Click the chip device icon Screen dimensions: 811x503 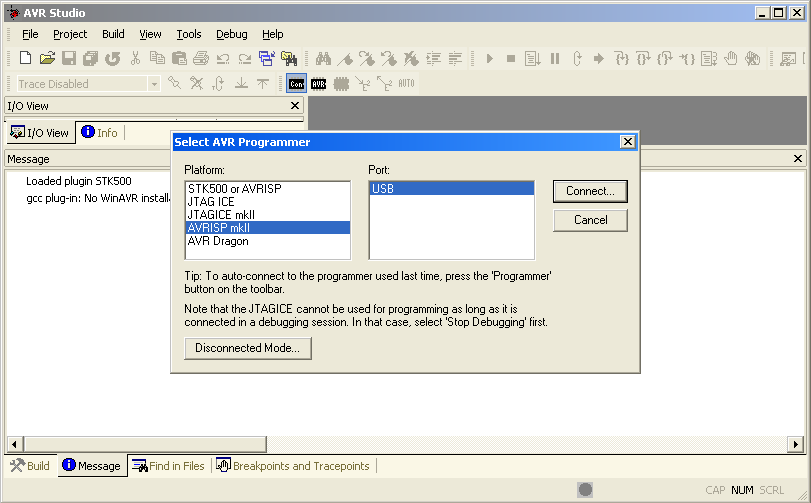pos(341,84)
